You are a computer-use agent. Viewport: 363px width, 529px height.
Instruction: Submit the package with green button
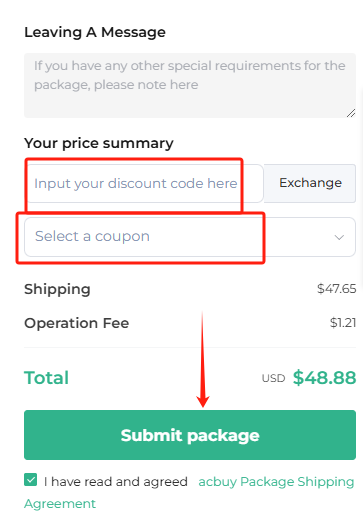tap(190, 435)
